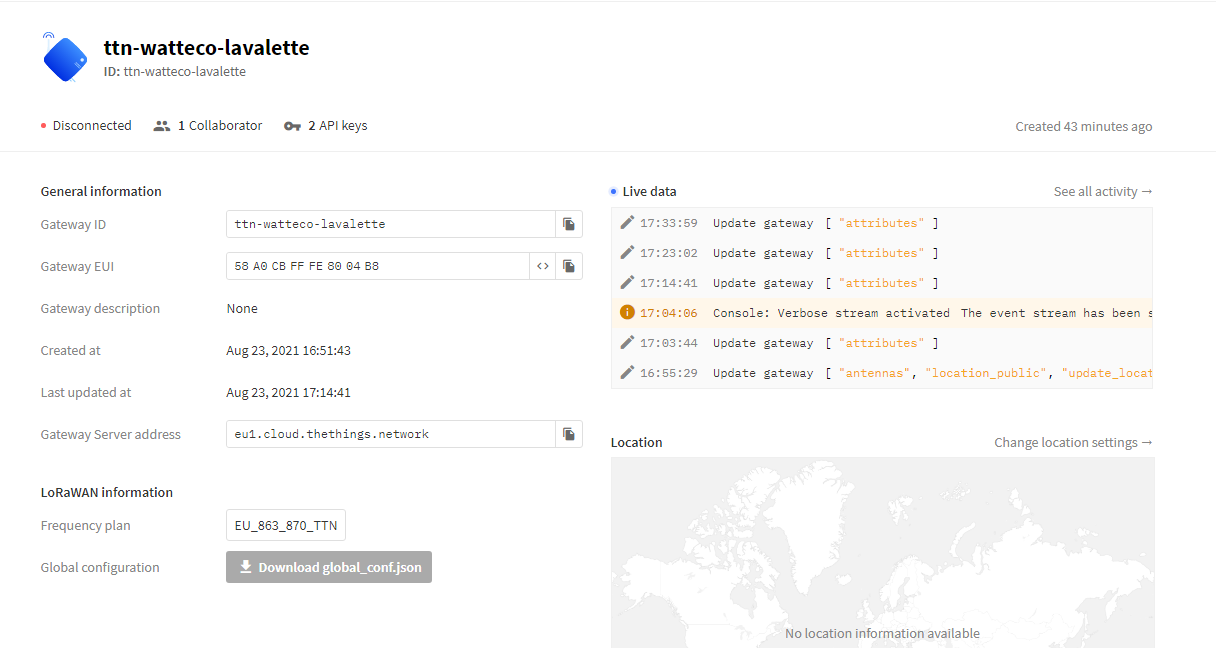Select the Gateway ID field value
The image size is (1216, 648).
(391, 224)
